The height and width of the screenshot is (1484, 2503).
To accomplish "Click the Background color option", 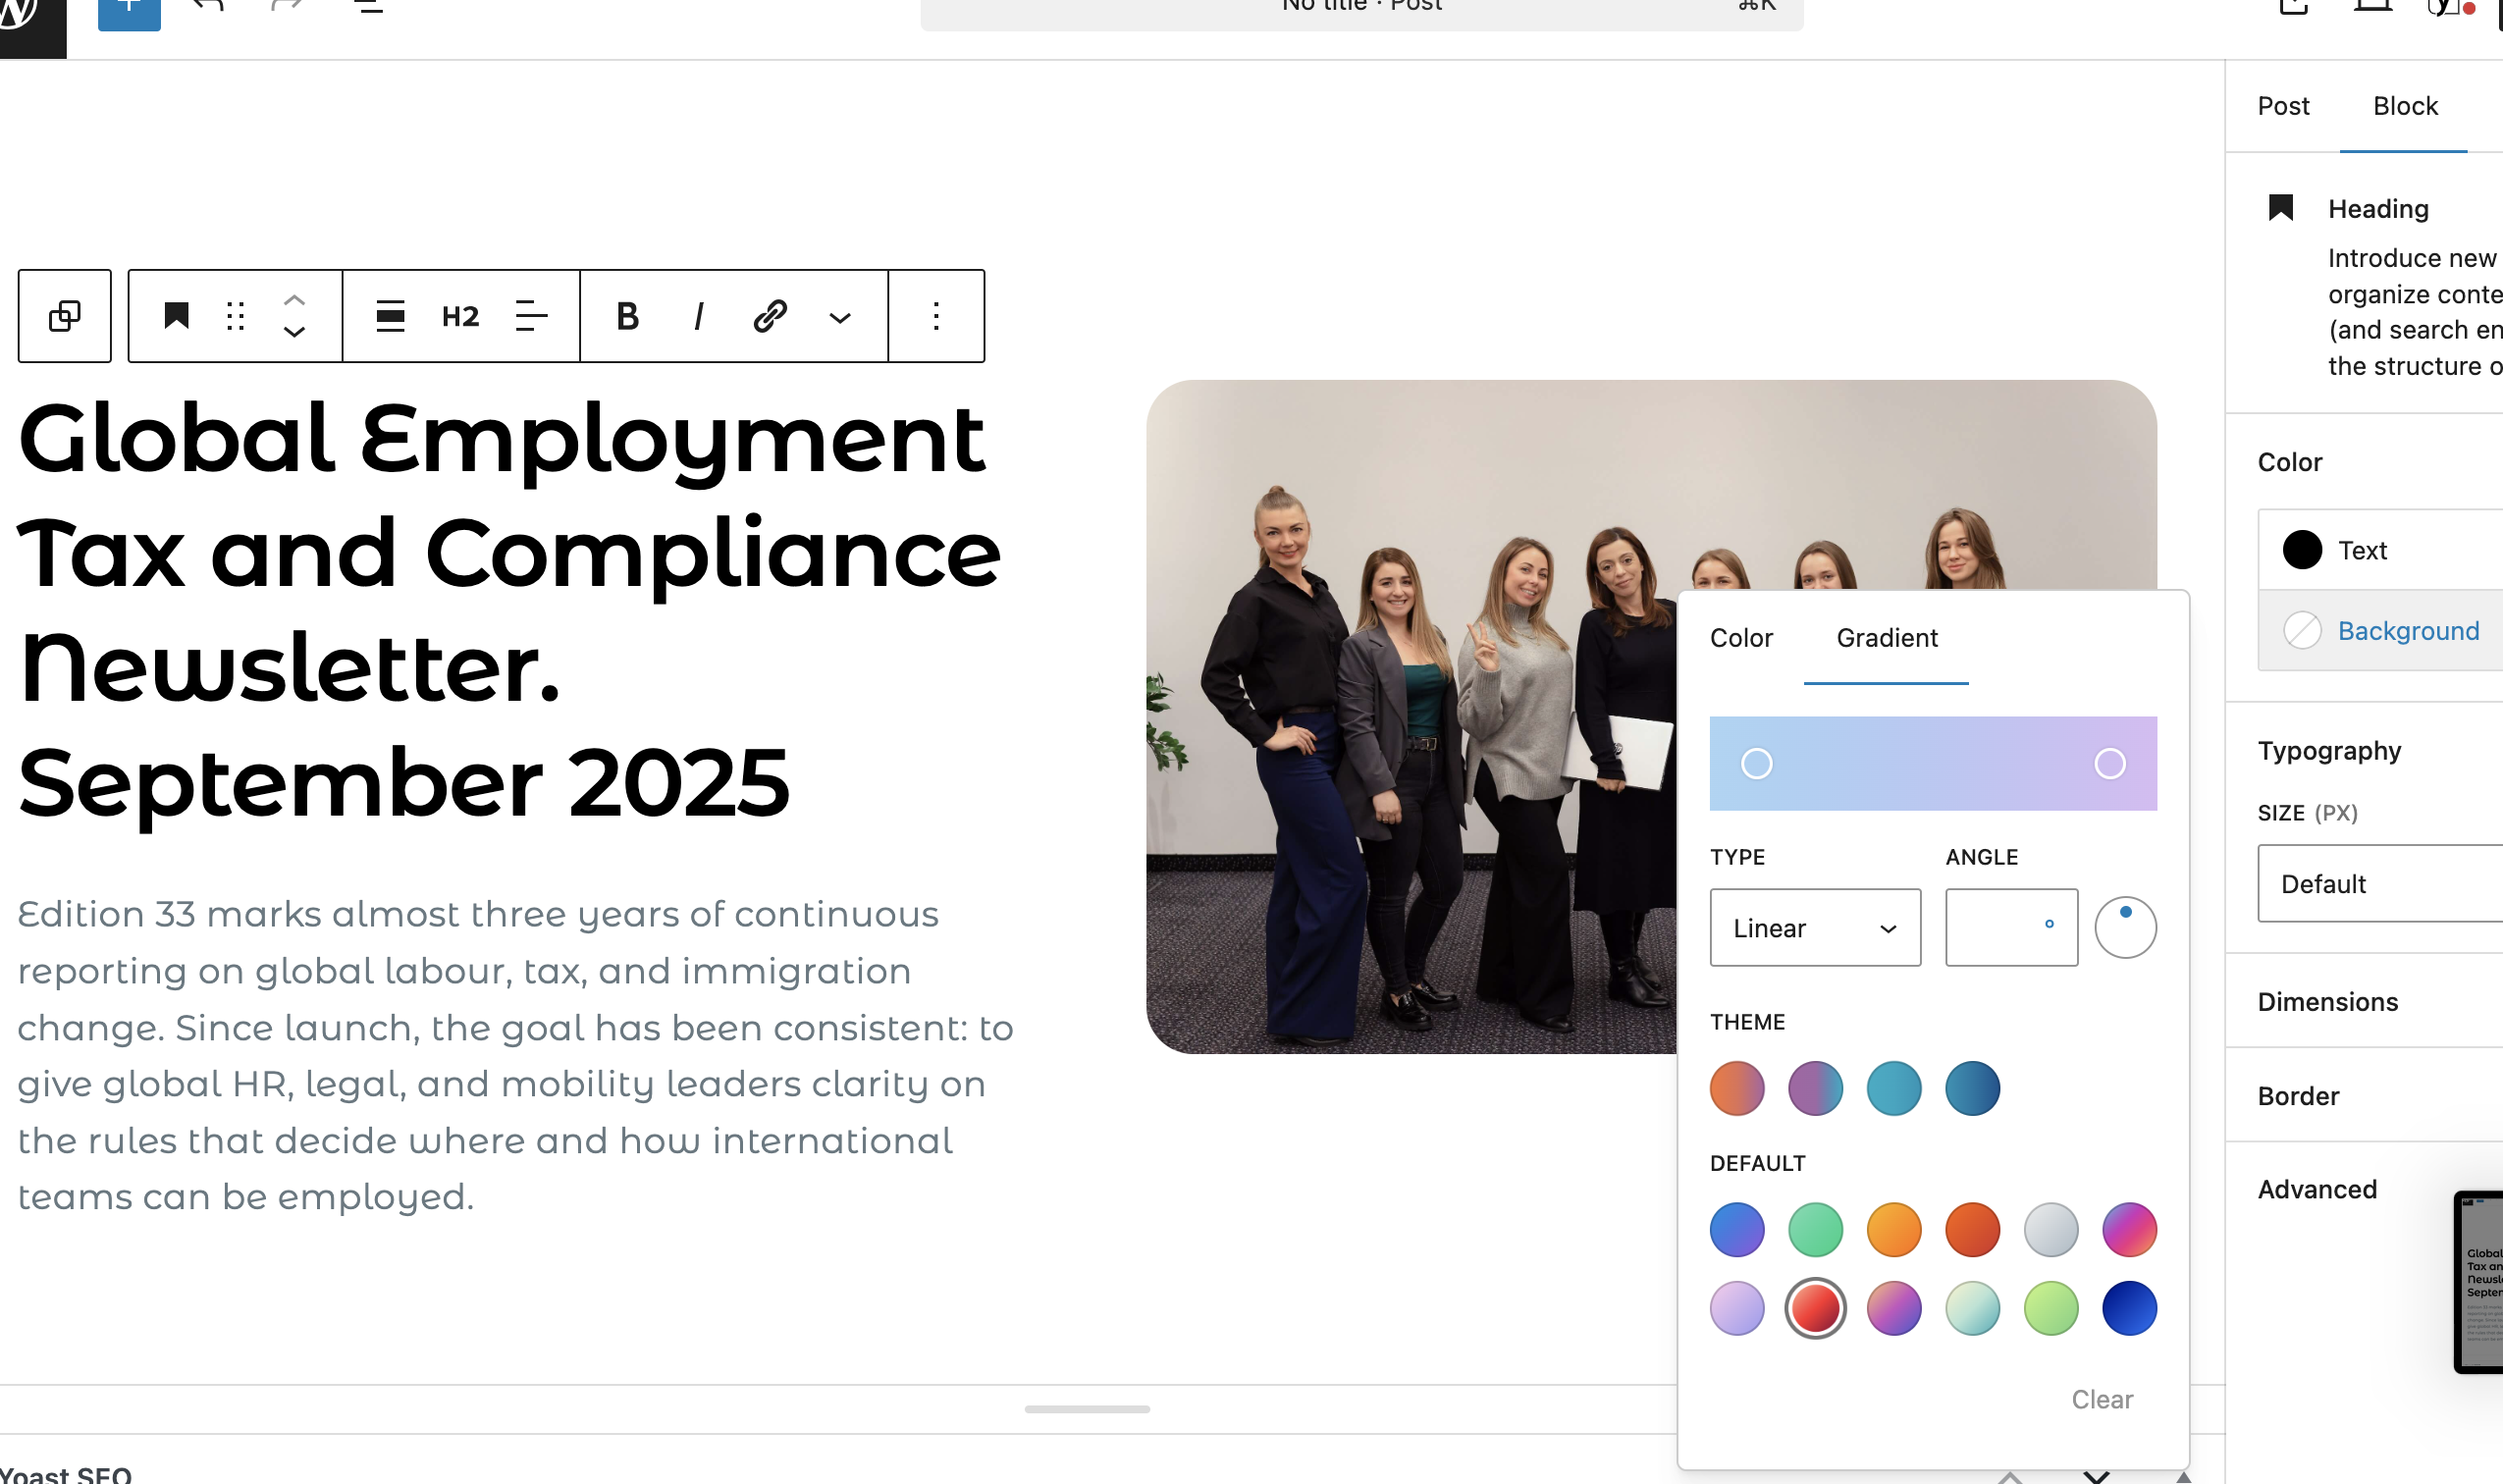I will [2407, 630].
